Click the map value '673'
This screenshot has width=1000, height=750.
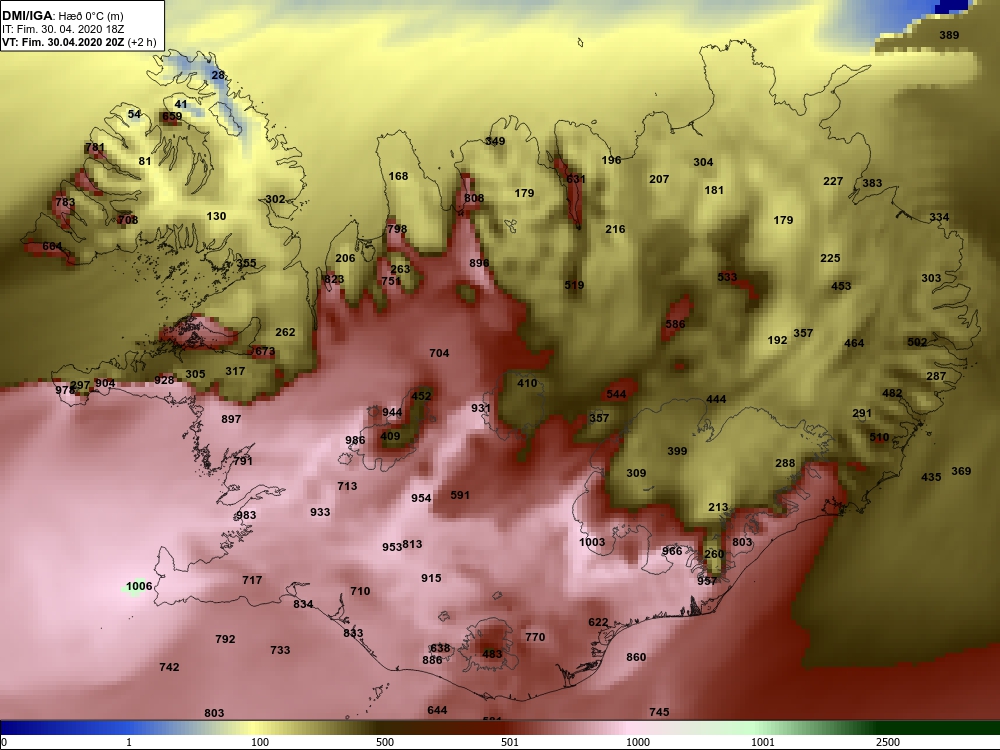[x=264, y=351]
